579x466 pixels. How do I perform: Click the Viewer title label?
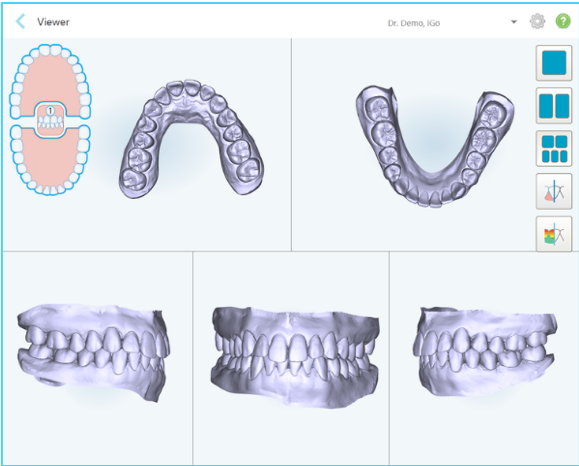click(x=53, y=22)
